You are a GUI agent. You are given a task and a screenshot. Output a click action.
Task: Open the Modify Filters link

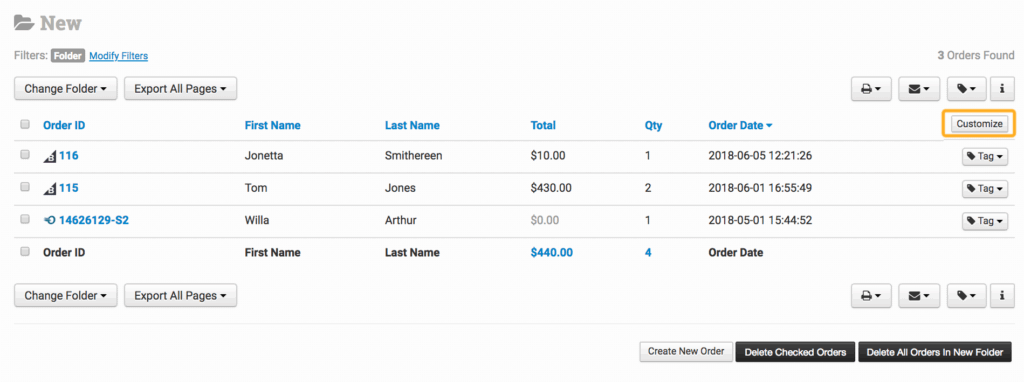pos(119,56)
